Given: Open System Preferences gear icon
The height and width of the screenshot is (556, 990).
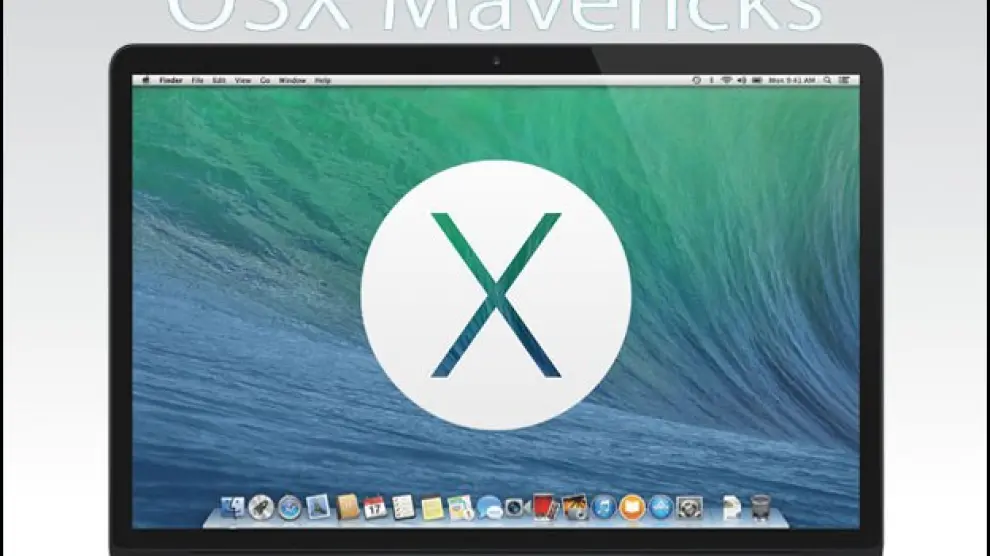Looking at the screenshot, I should click(688, 507).
